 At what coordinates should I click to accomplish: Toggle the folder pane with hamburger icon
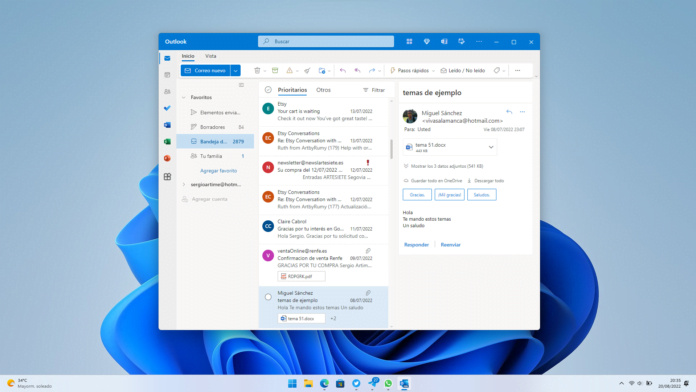(241, 85)
